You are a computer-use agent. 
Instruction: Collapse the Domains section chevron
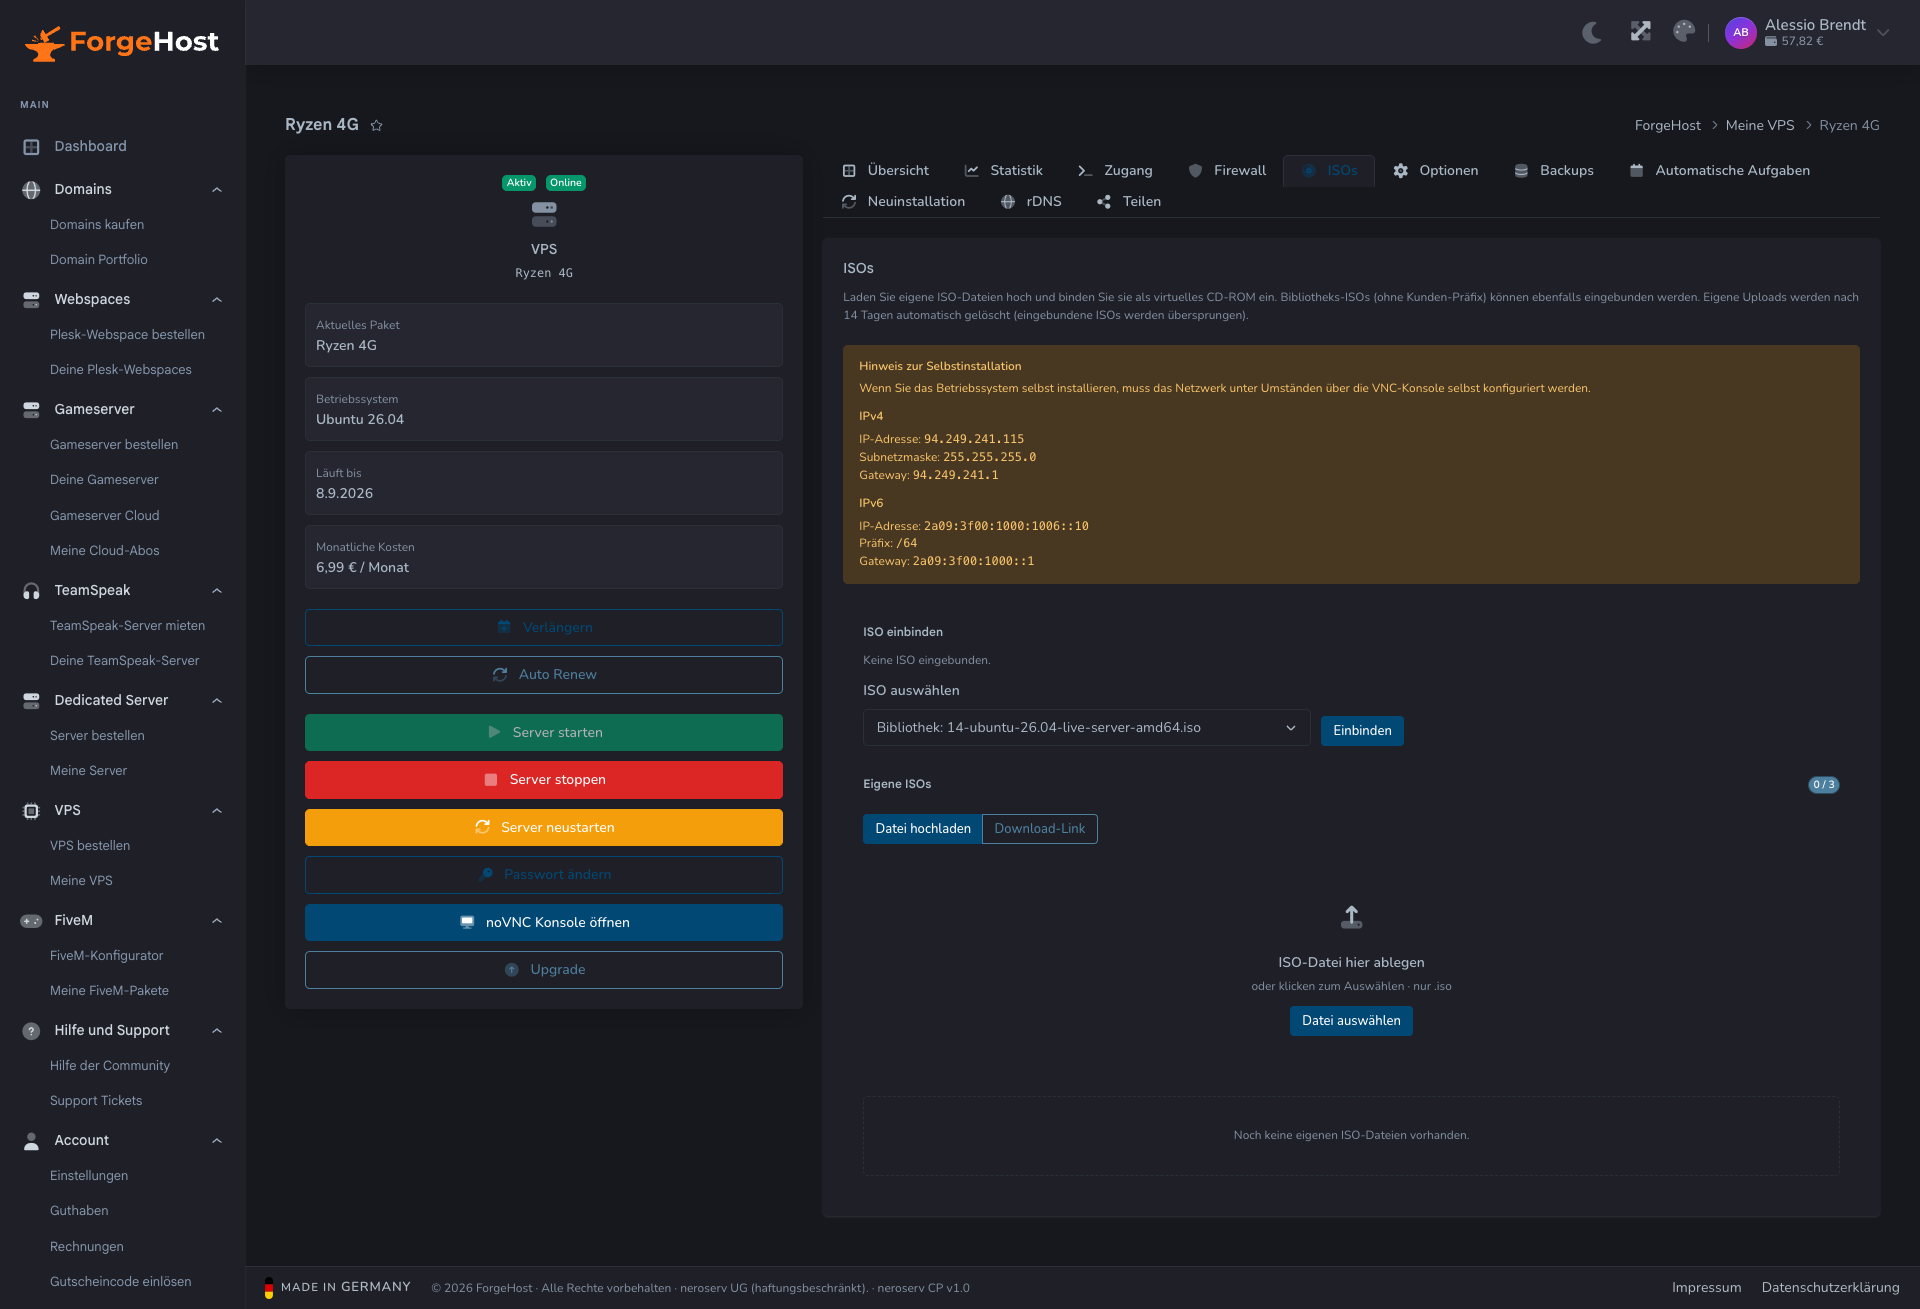click(217, 189)
